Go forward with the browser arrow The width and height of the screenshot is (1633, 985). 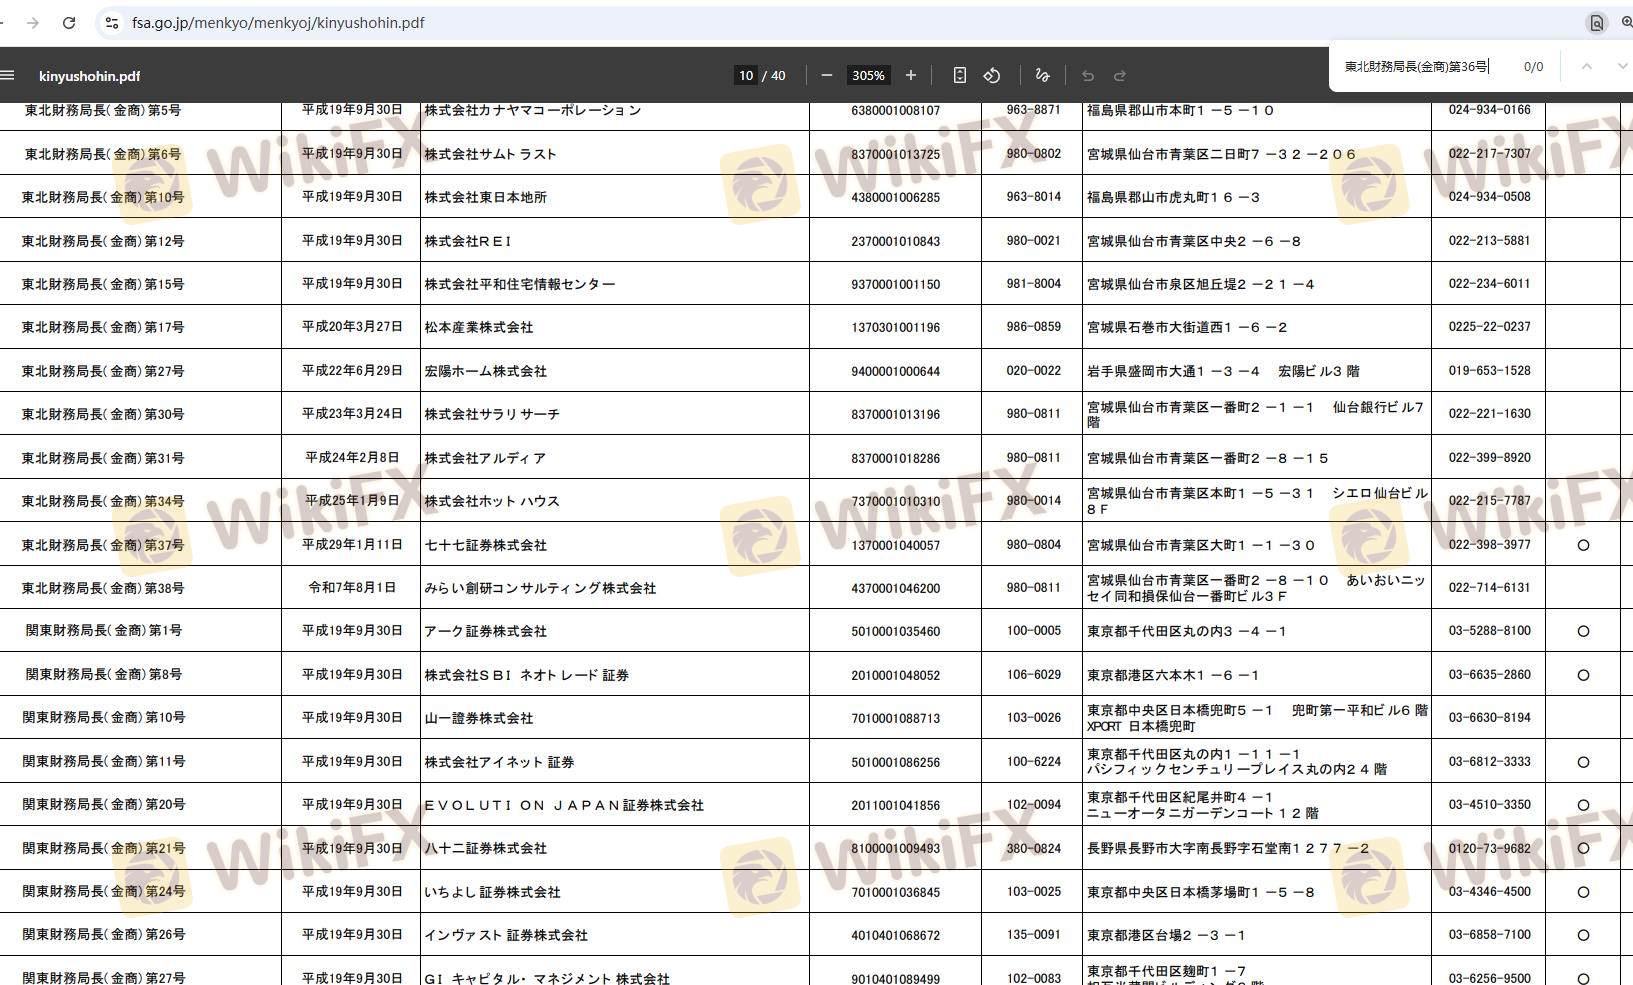tap(33, 22)
